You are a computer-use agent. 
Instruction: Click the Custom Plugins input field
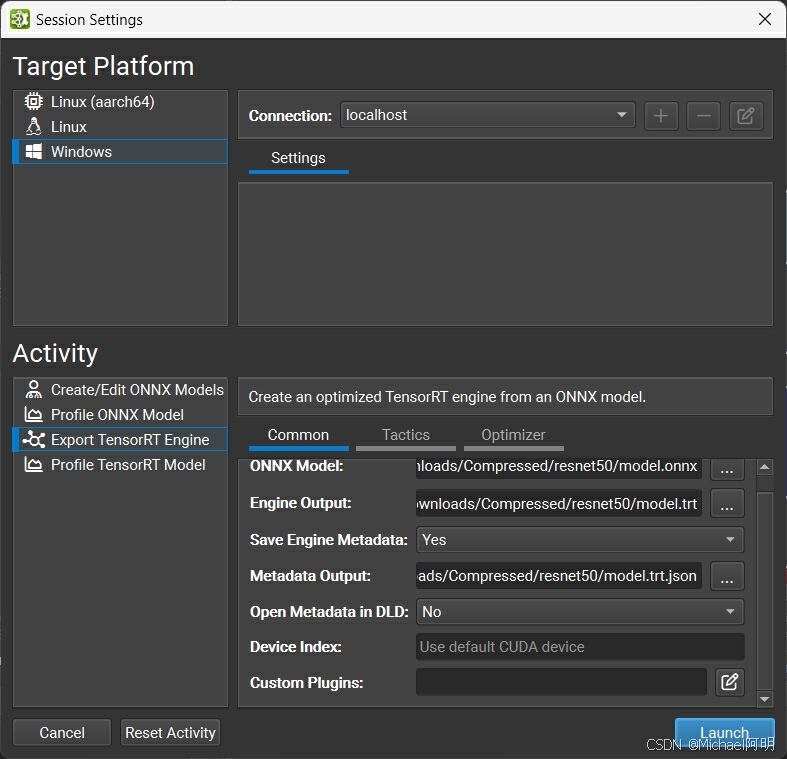[x=561, y=682]
